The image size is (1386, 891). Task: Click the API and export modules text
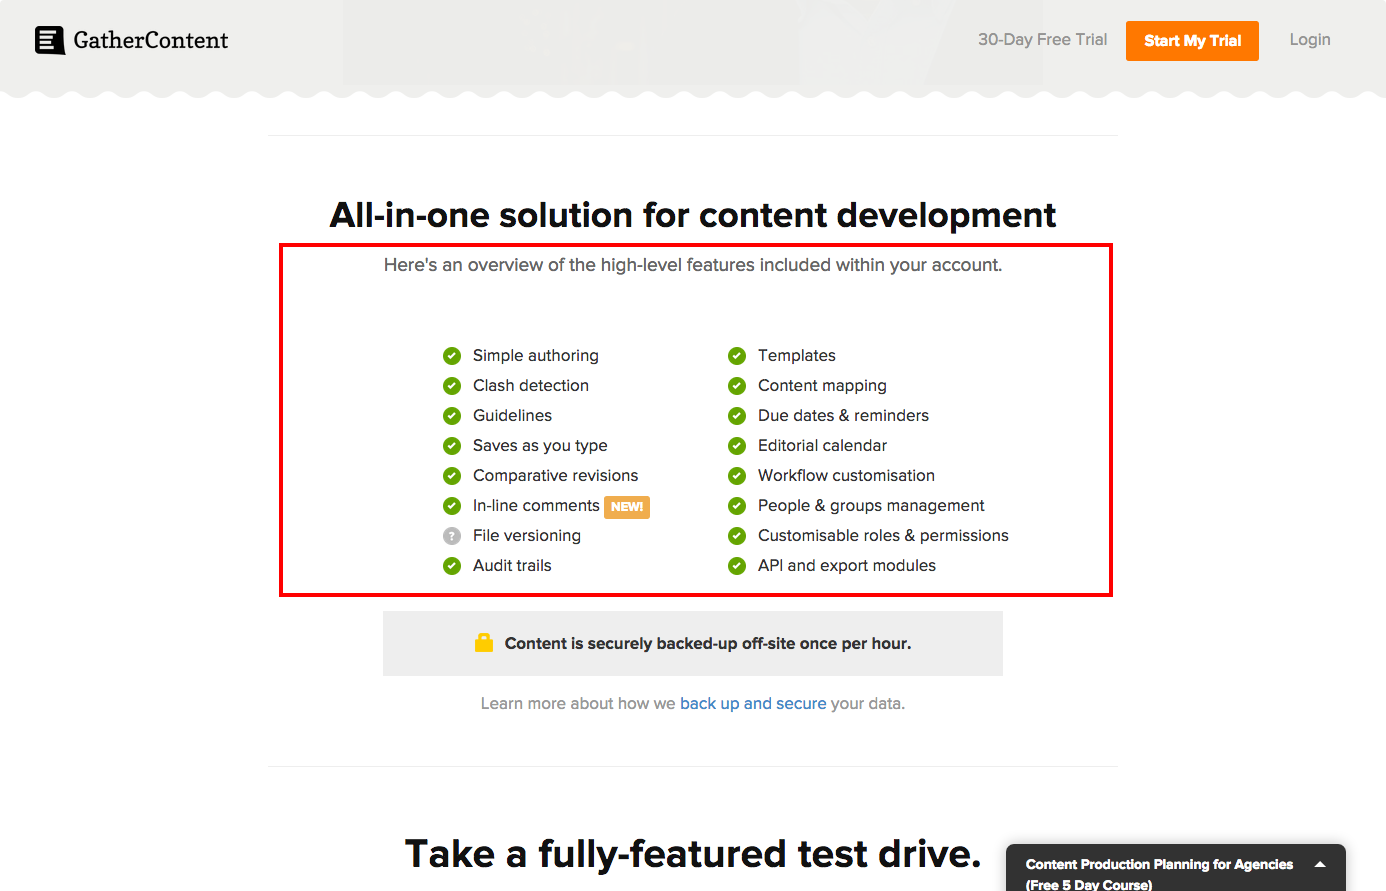click(x=847, y=566)
